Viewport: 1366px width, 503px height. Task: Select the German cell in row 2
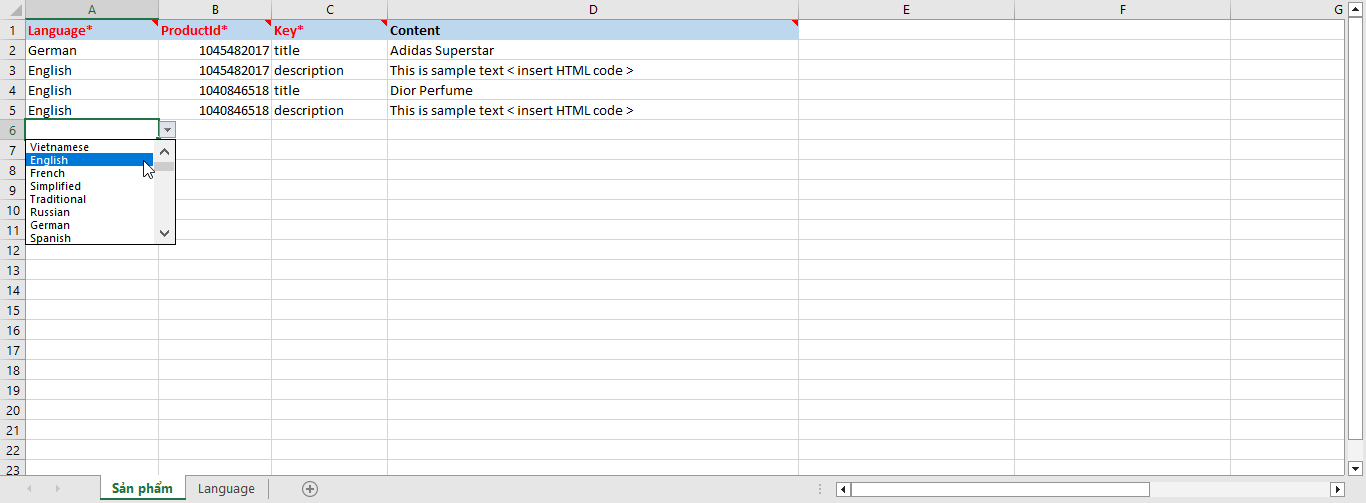pyautogui.click(x=91, y=50)
